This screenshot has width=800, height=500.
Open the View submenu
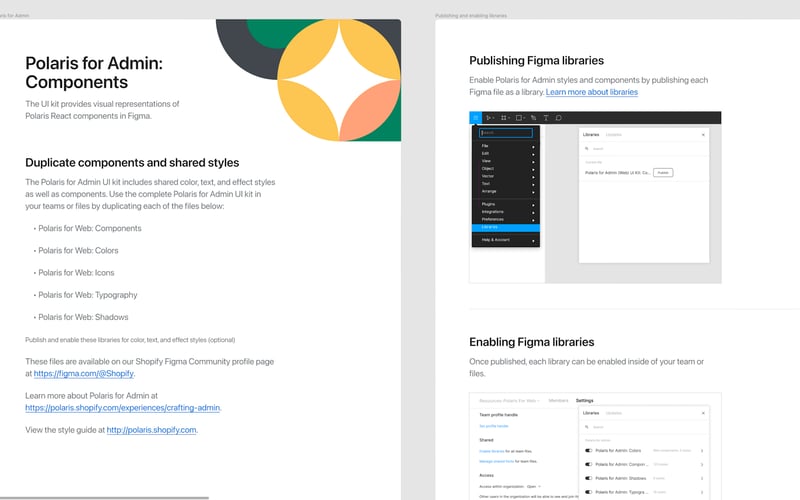coord(506,161)
